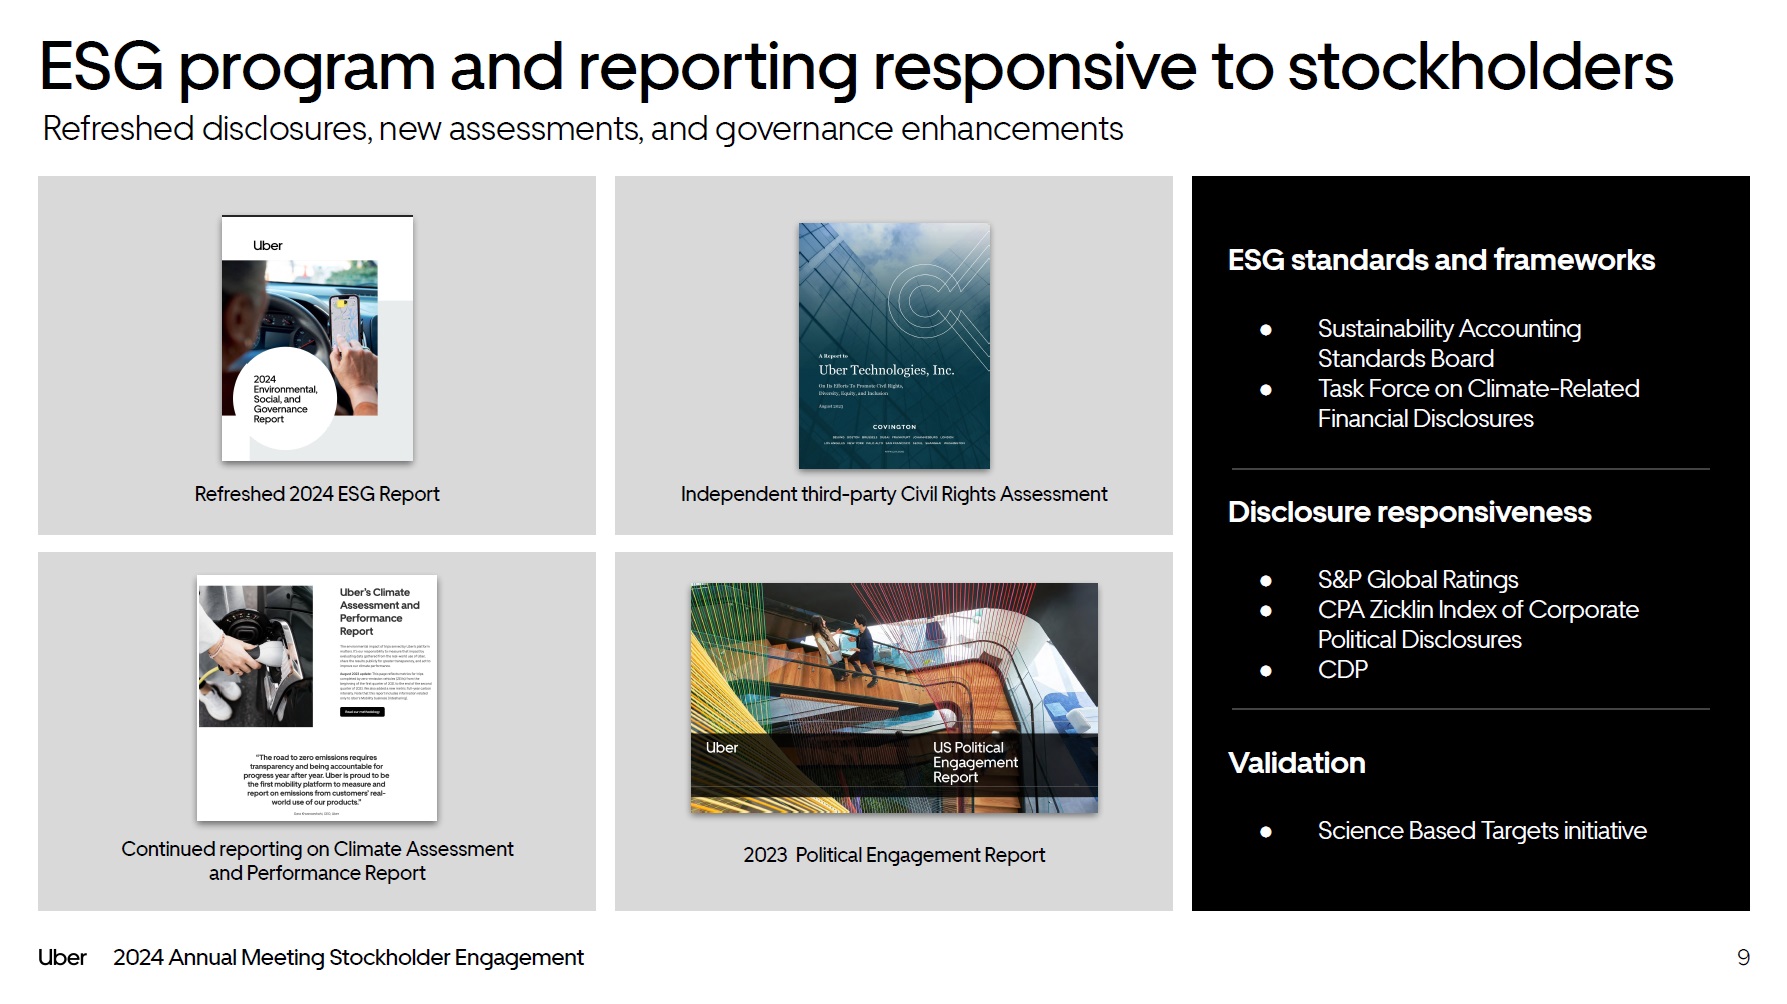This screenshot has height=1004, width=1787.
Task: Select the 'Refreshed 2024 ESG Report' caption
Action: [317, 494]
